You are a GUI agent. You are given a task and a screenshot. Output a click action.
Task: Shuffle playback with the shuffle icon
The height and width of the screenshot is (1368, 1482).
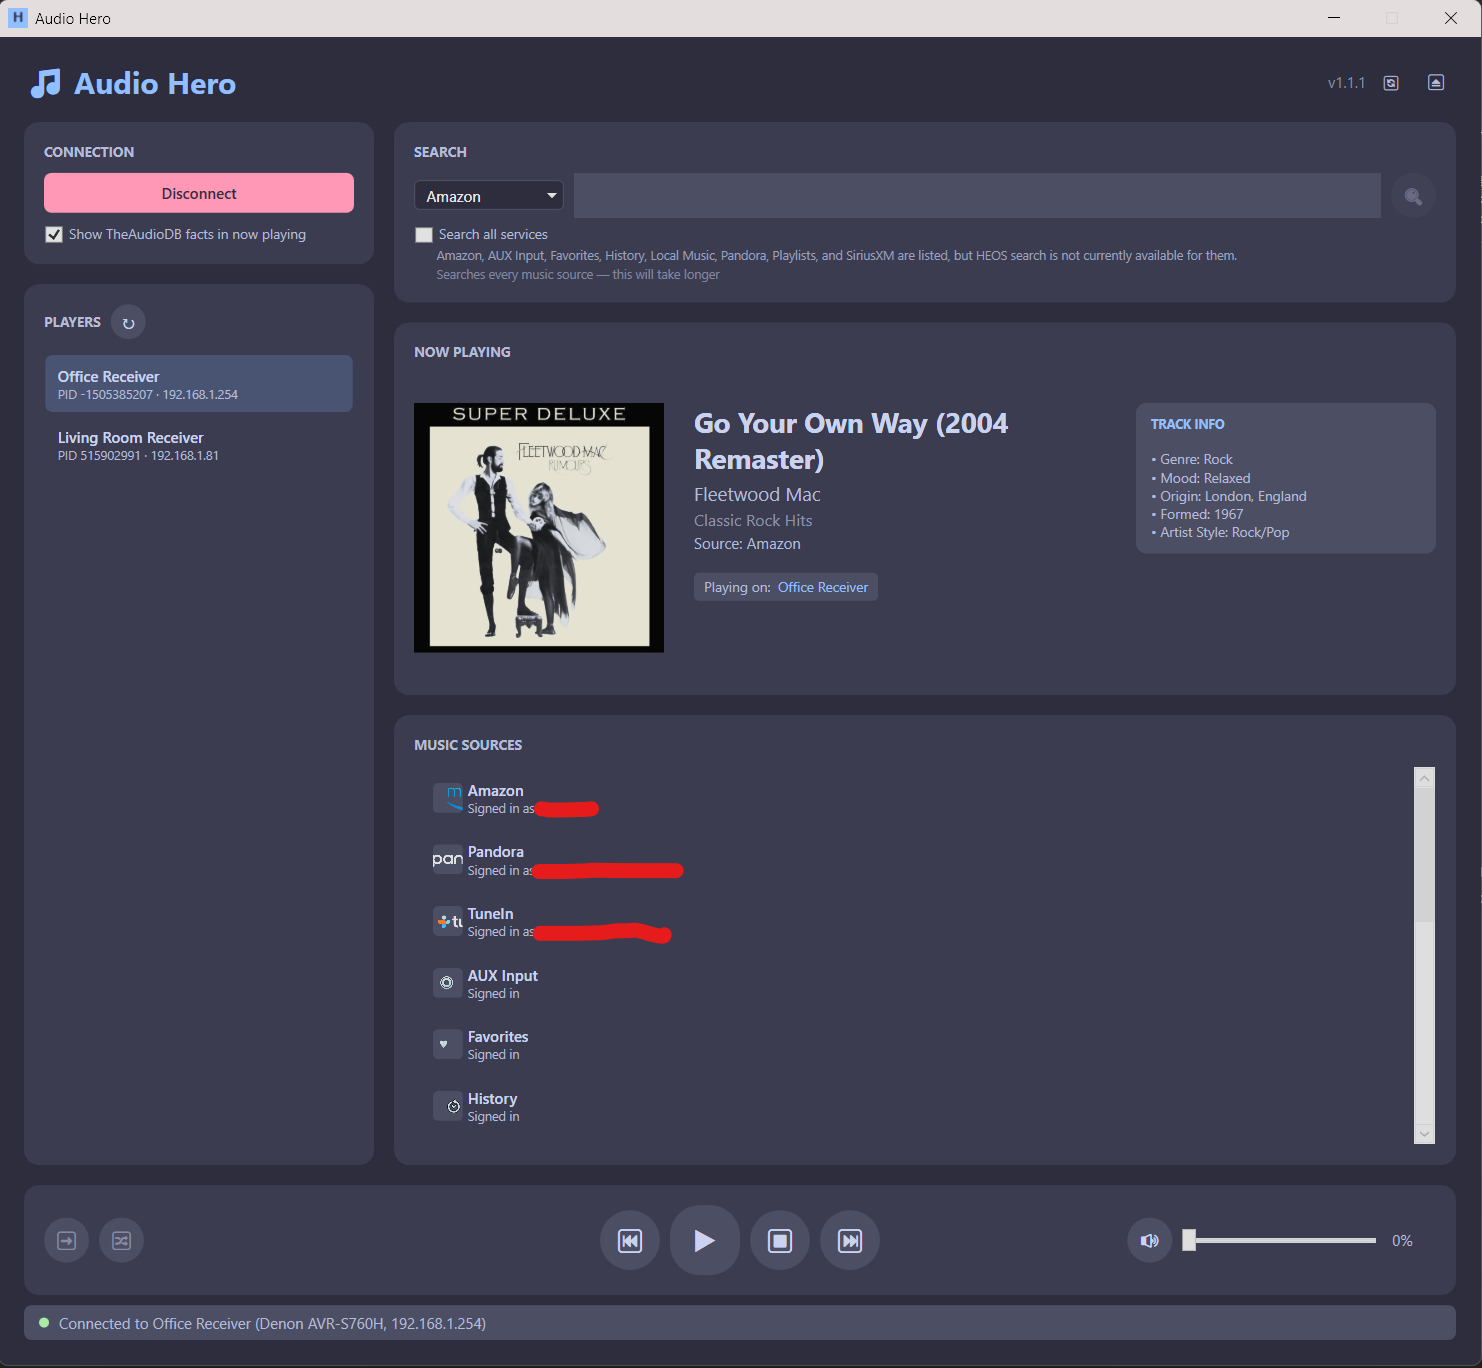[x=121, y=1240]
